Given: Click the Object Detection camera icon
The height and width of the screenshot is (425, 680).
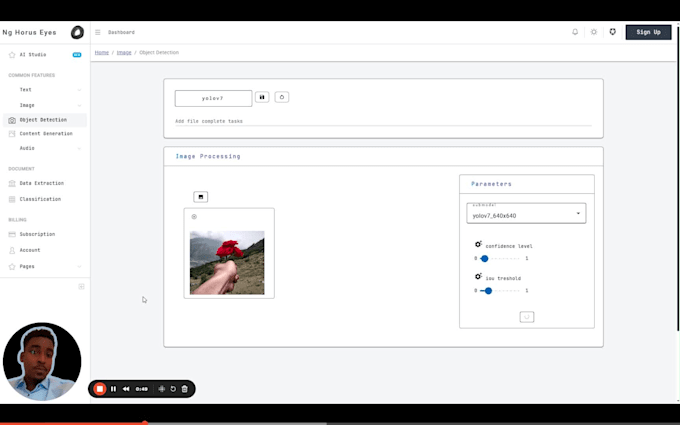Looking at the screenshot, I should coord(12,120).
